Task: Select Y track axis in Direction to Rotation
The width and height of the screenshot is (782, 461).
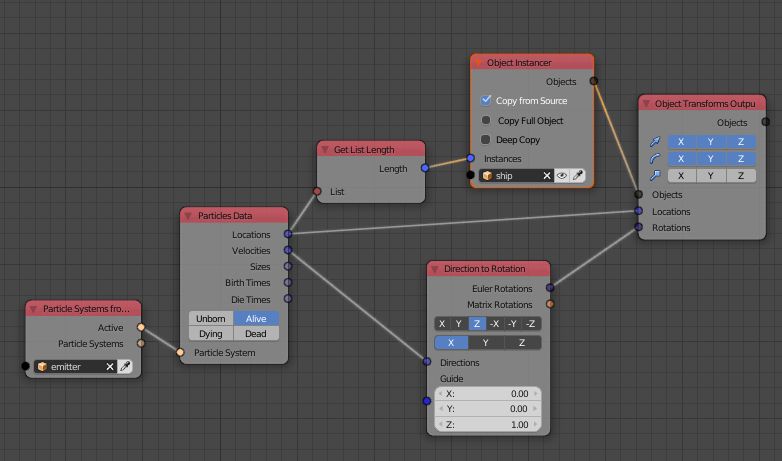Action: pyautogui.click(x=459, y=324)
